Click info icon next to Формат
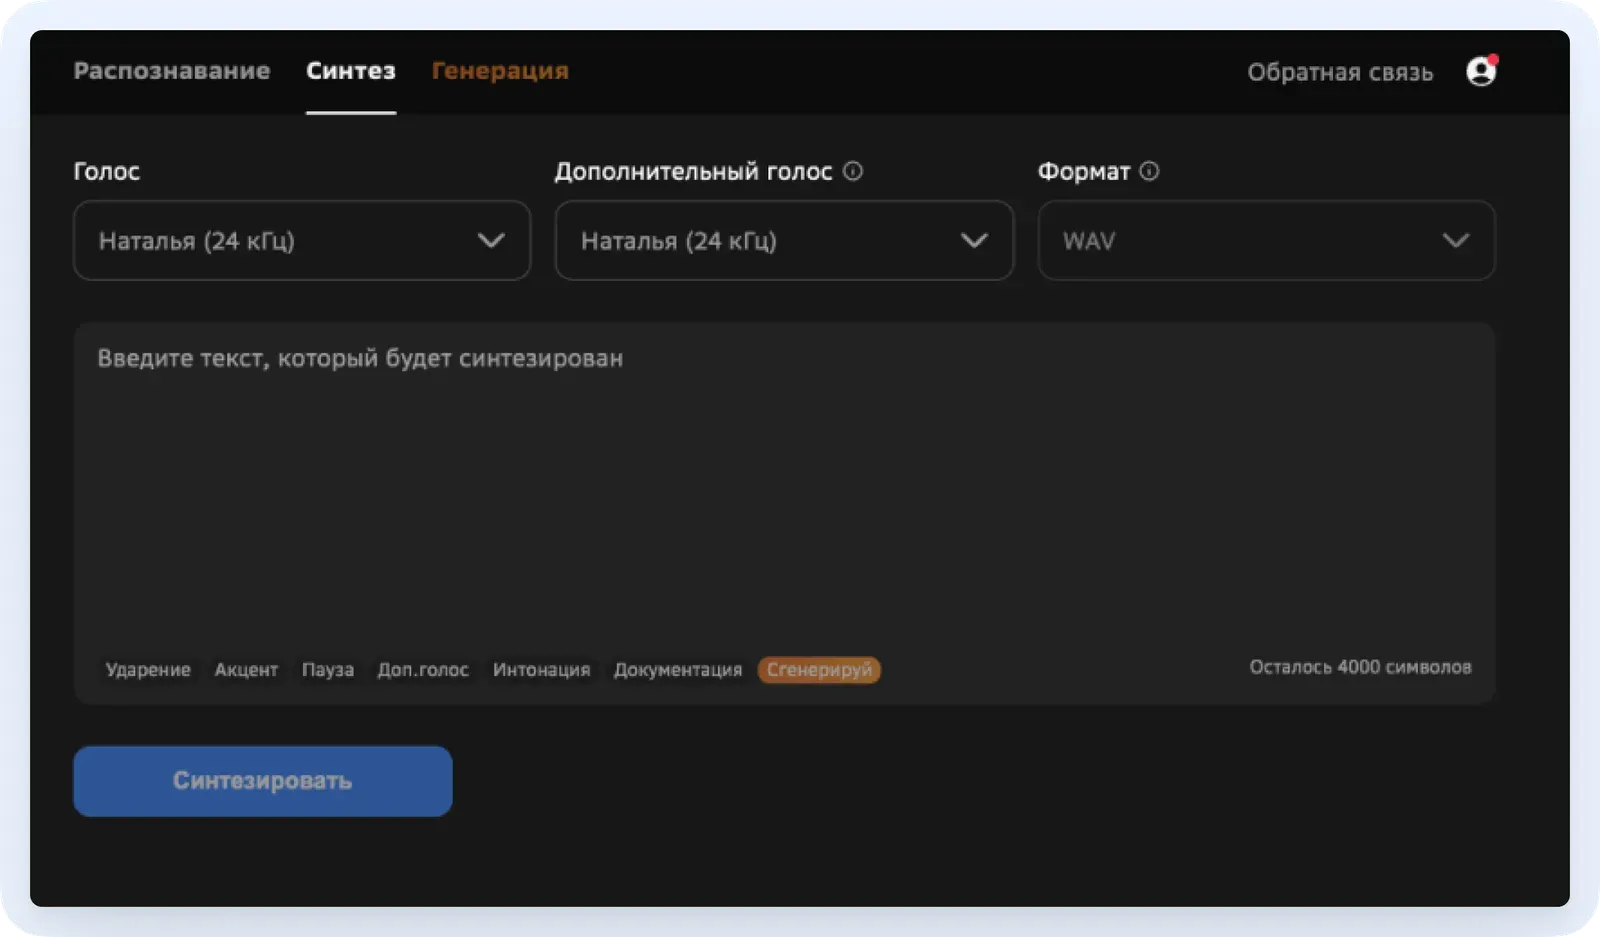Image resolution: width=1600 pixels, height=937 pixels. point(1149,171)
